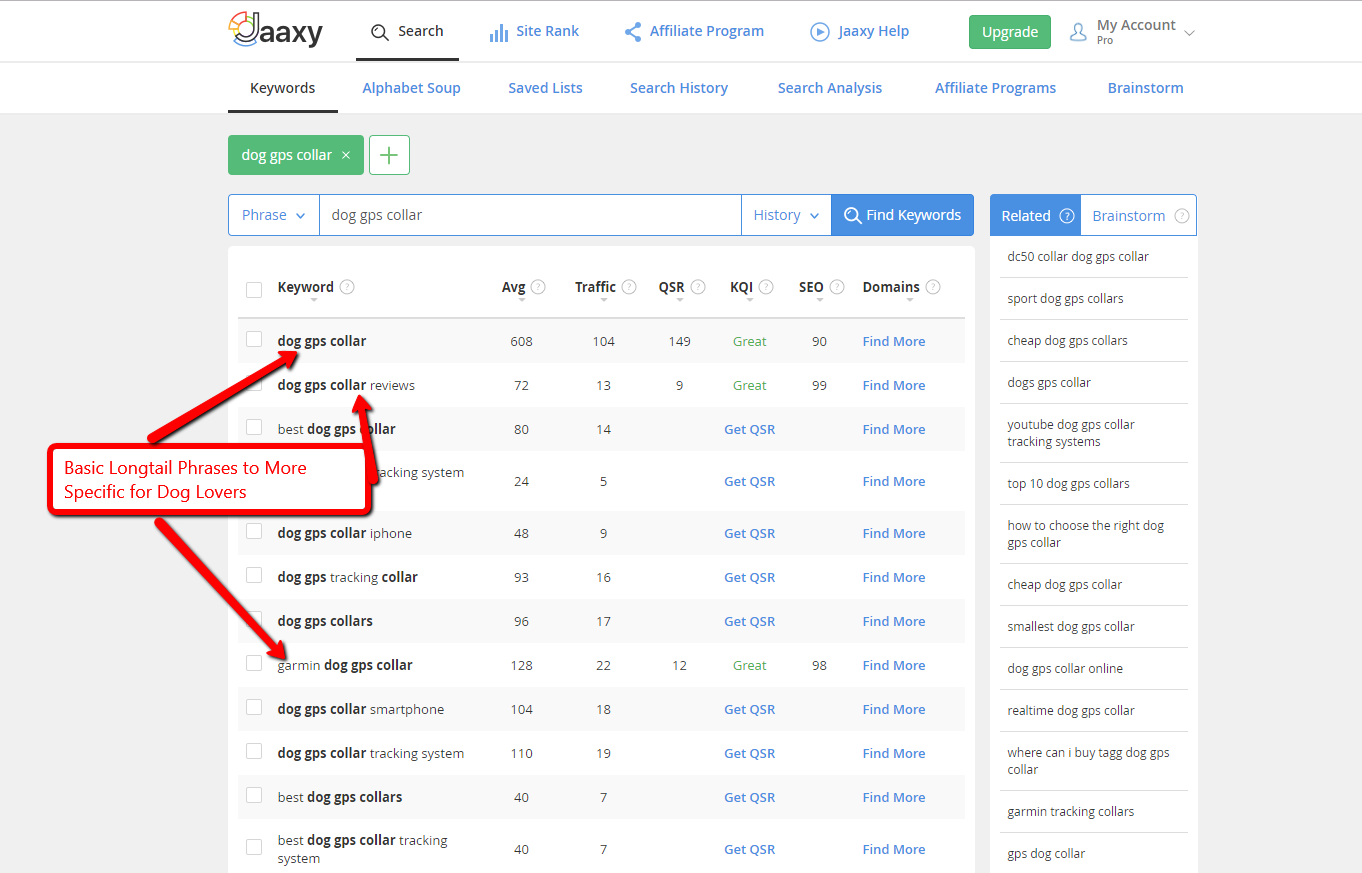Screen dimensions: 1362x873
Task: Click the Jaaxy Help play icon
Action: tap(819, 32)
